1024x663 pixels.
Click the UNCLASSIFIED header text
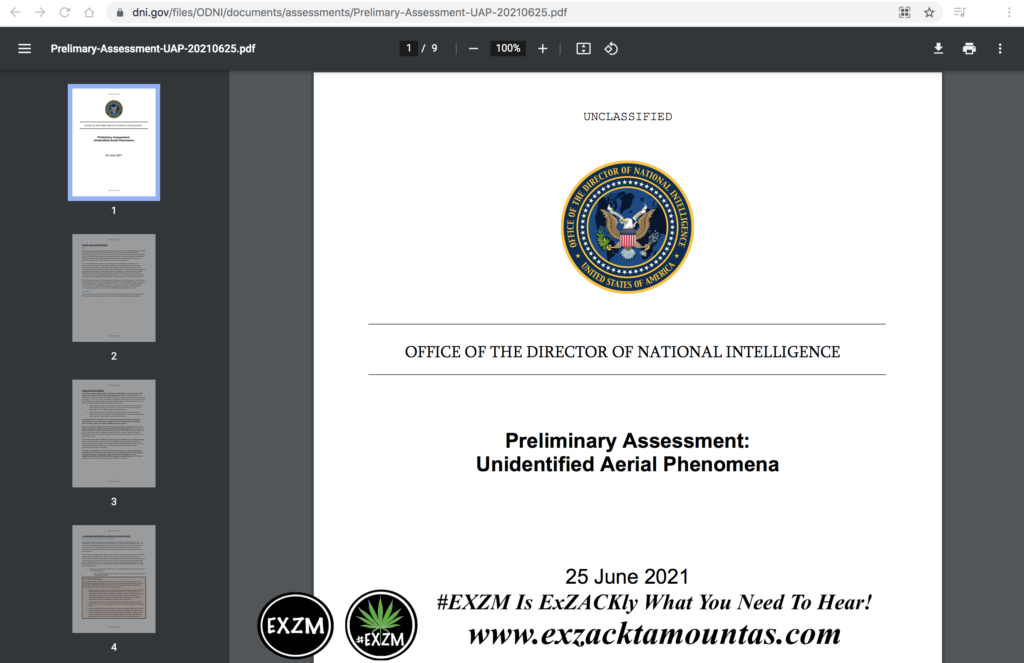(x=628, y=116)
